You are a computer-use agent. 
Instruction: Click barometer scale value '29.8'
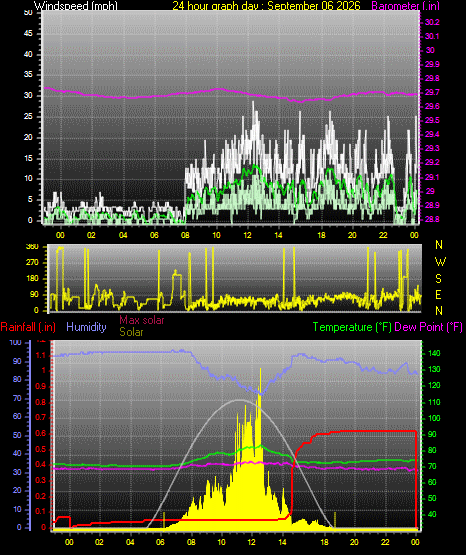click(432, 78)
